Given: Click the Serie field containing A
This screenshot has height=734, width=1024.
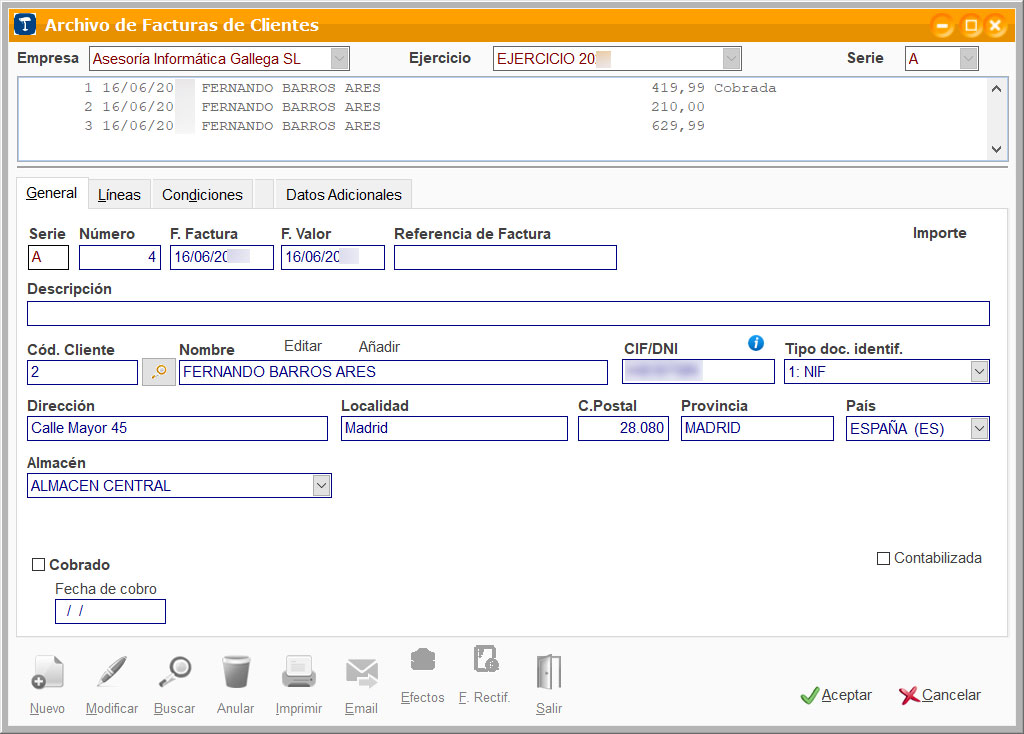Looking at the screenshot, I should tap(48, 257).
